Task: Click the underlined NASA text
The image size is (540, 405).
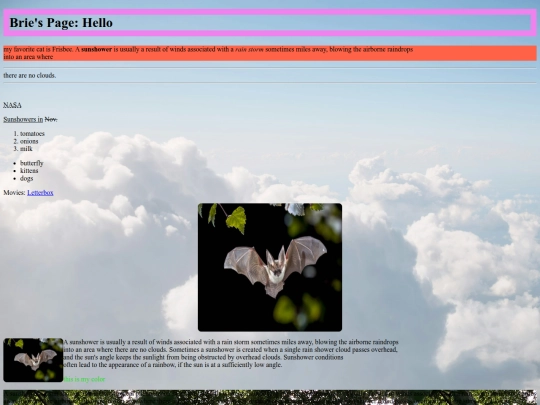Action: (12, 105)
